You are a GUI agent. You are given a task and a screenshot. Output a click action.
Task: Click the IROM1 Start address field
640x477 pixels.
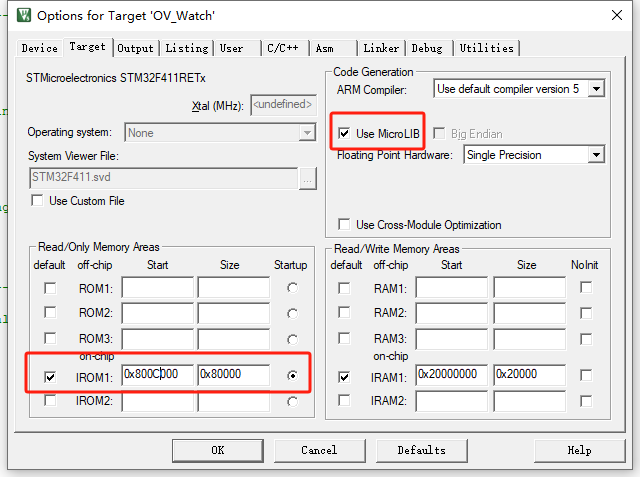157,375
